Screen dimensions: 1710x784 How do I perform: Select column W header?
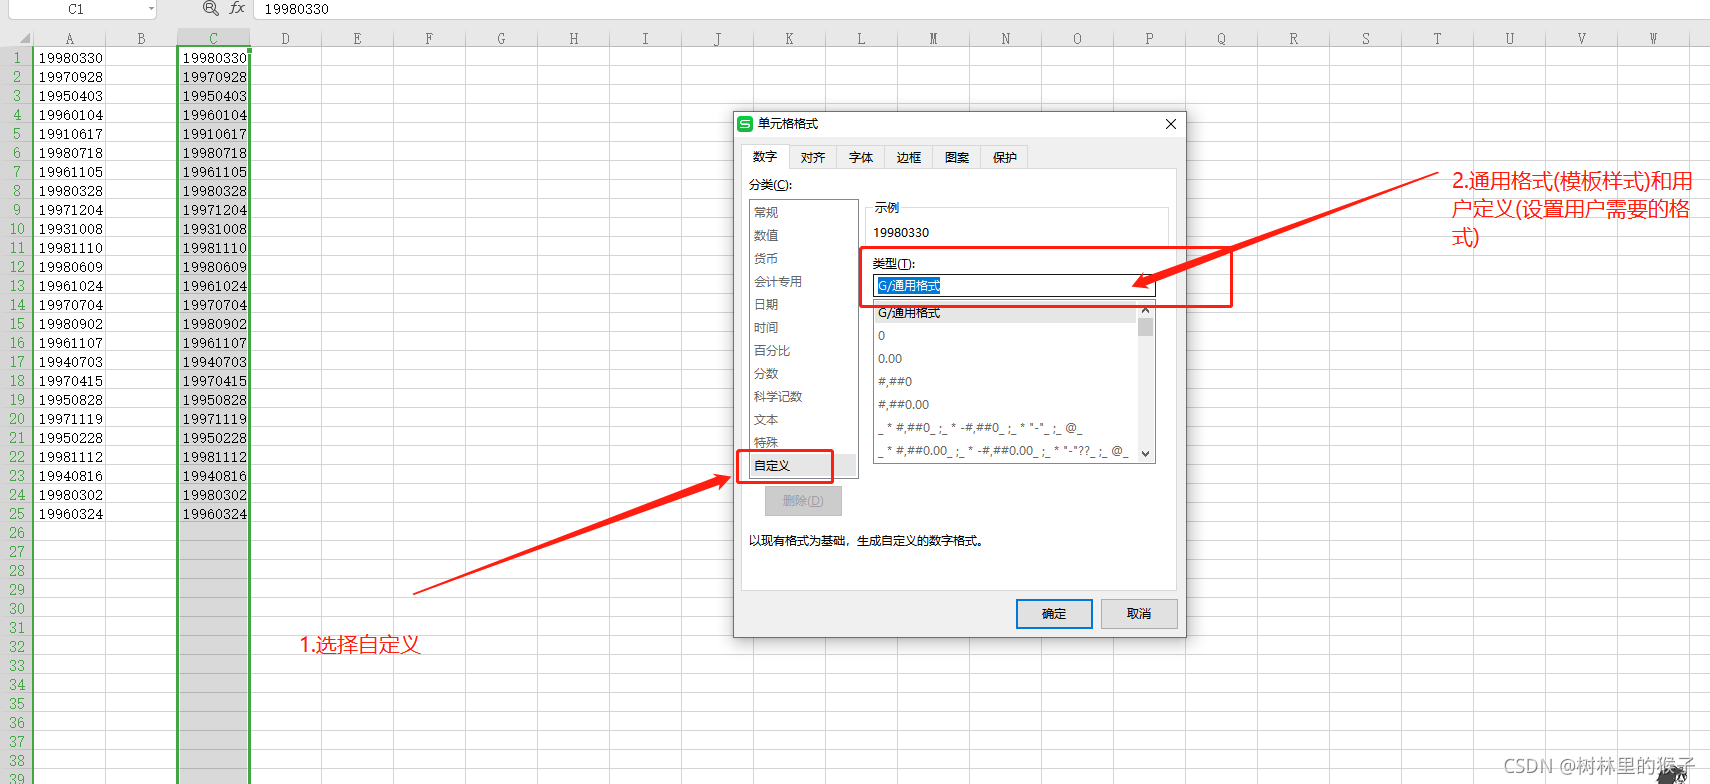pos(1654,39)
